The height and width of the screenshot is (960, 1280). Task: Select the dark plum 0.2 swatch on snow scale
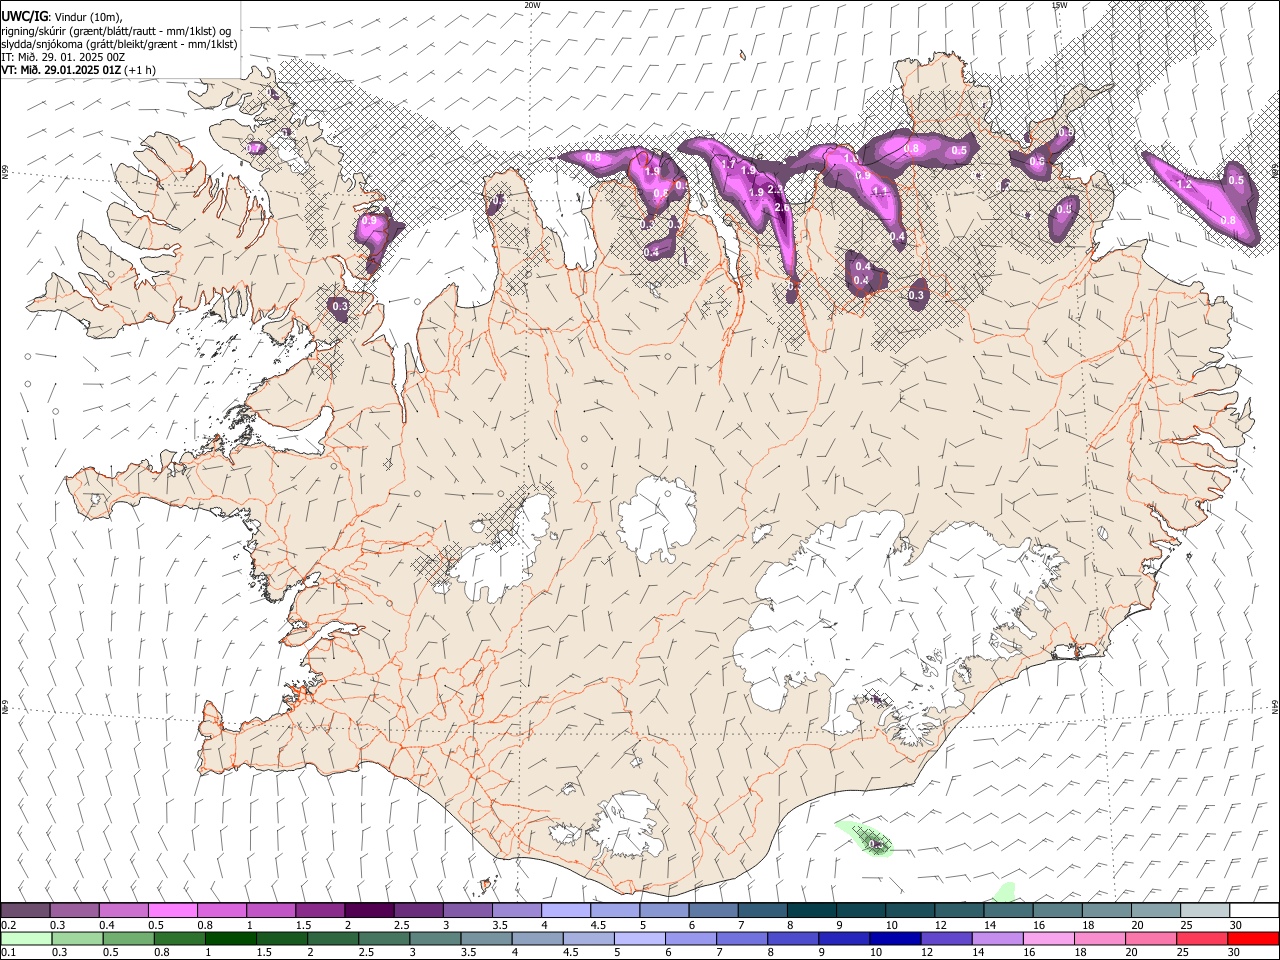coord(25,910)
